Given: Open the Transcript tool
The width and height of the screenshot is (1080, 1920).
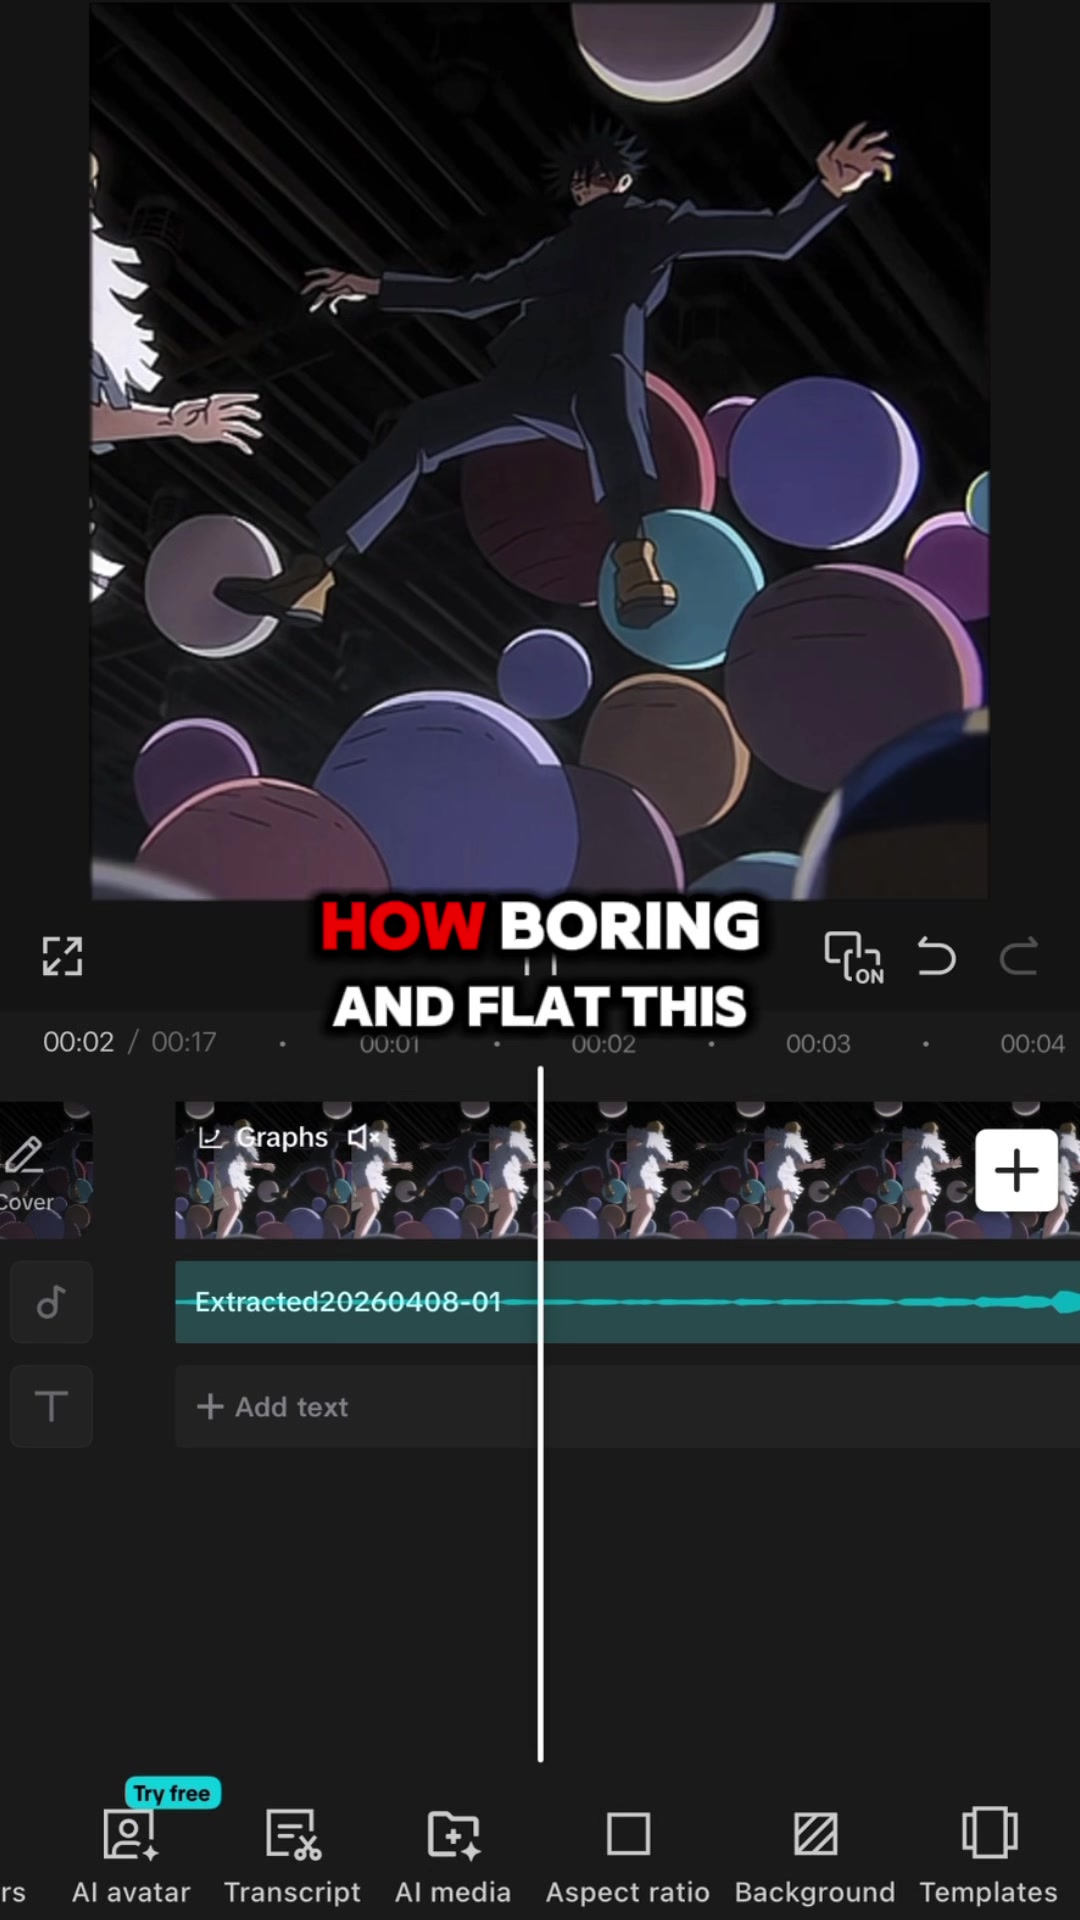Looking at the screenshot, I should coord(292,1856).
